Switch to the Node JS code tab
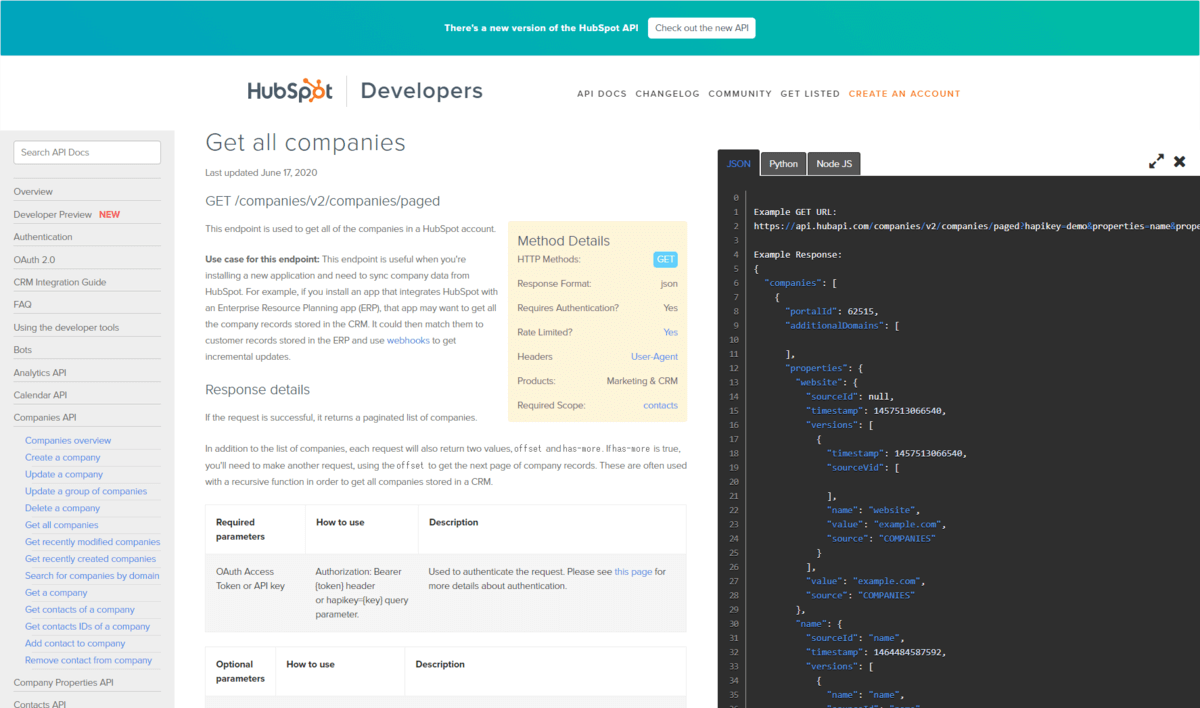This screenshot has height=708, width=1200. click(x=834, y=164)
